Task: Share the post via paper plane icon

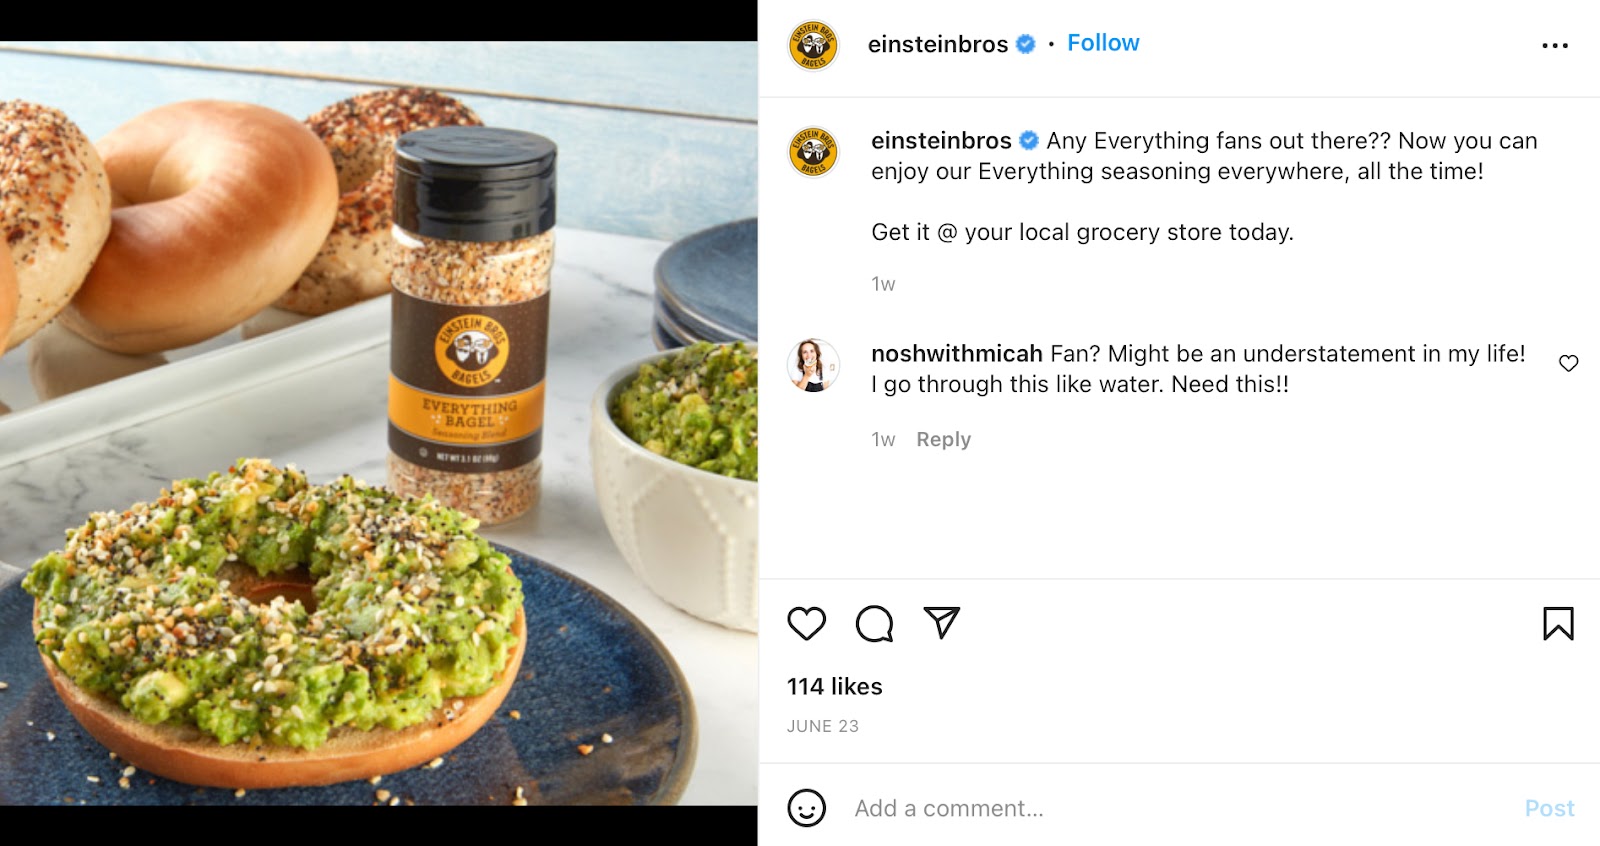Action: tap(941, 622)
